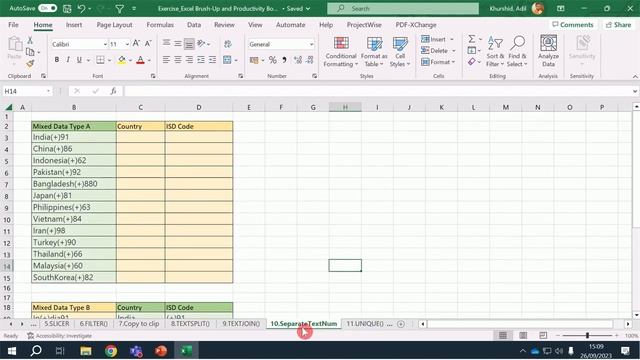The width and height of the screenshot is (640, 360).
Task: Open Format as Table gallery
Action: (374, 52)
